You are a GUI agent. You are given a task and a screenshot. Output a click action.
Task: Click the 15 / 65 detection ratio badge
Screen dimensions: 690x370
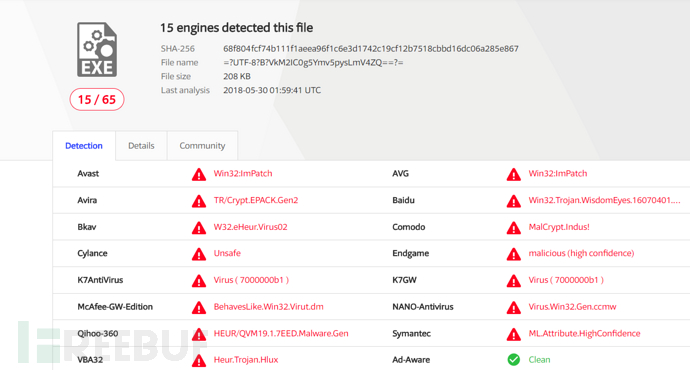[97, 99]
